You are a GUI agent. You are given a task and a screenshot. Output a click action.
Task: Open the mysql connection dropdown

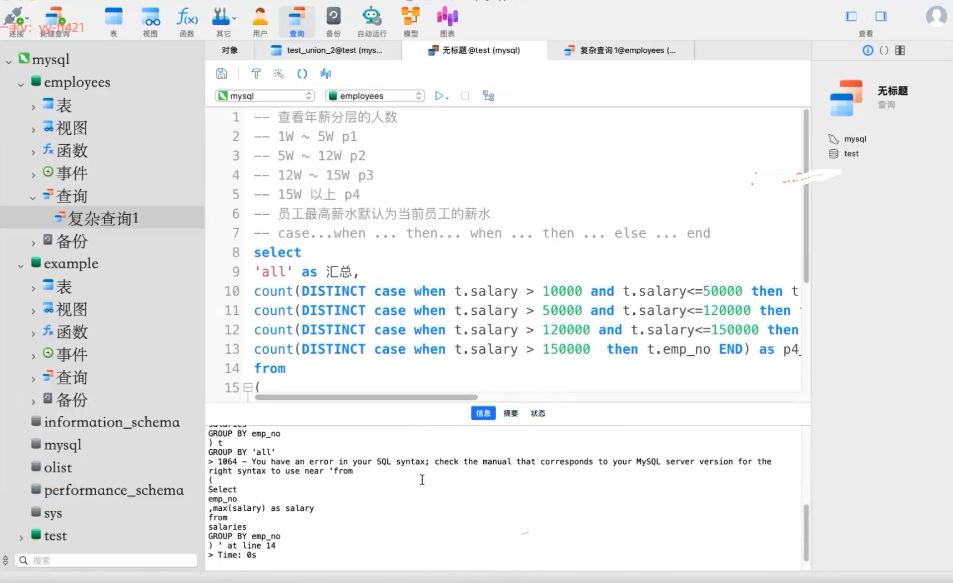[268, 96]
